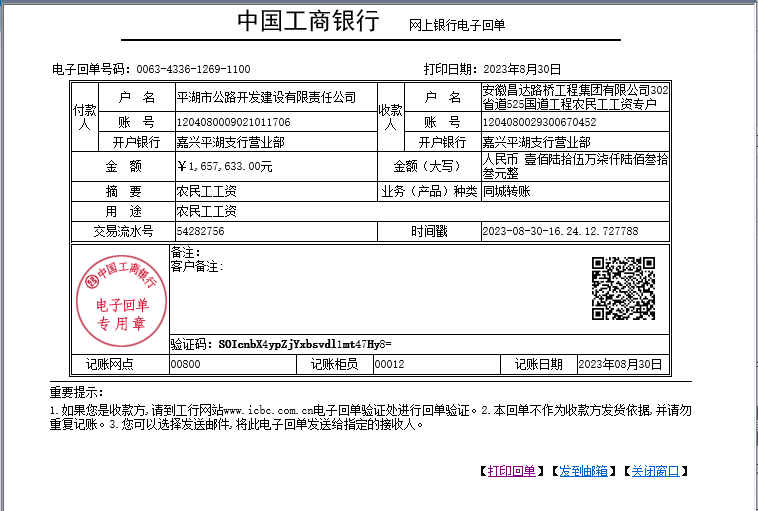This screenshot has height=511, width=758.
Task: Click the 记账网点 value 00800
Action: point(186,365)
